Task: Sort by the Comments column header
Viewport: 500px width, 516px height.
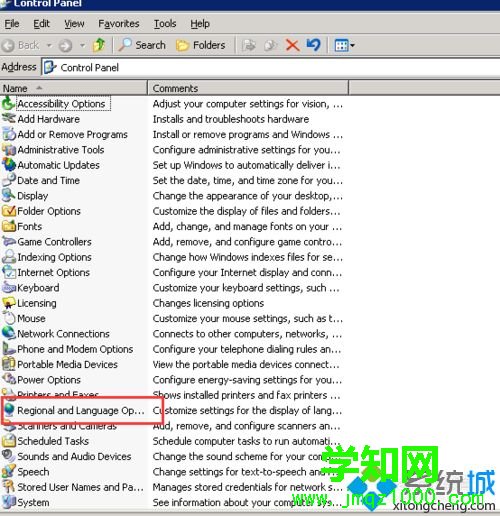Action: coord(248,88)
